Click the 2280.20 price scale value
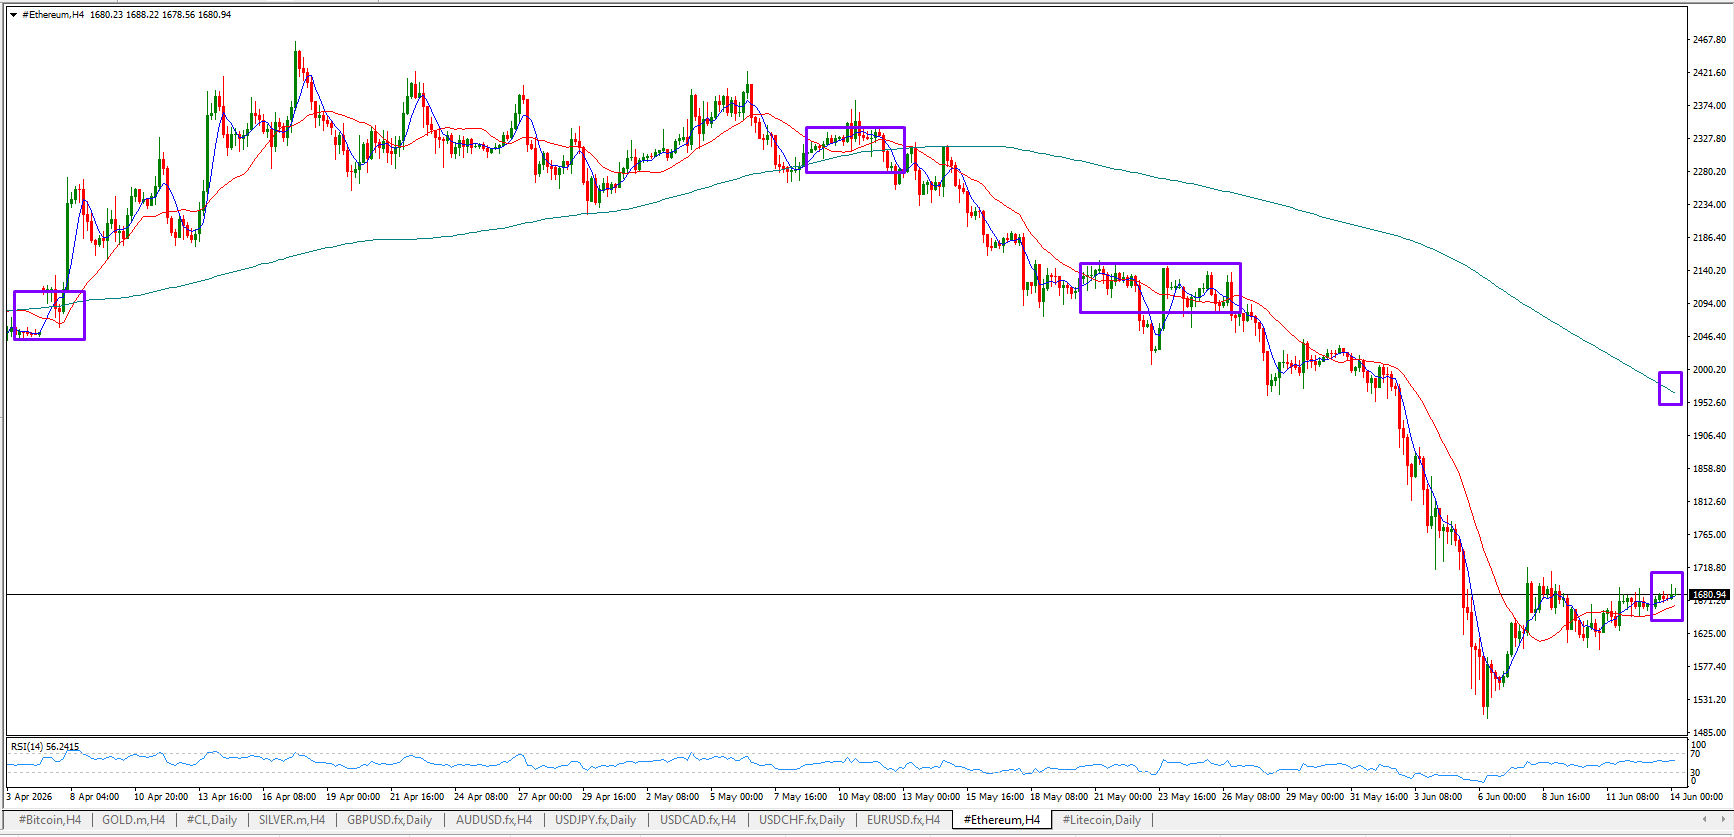 click(1709, 172)
